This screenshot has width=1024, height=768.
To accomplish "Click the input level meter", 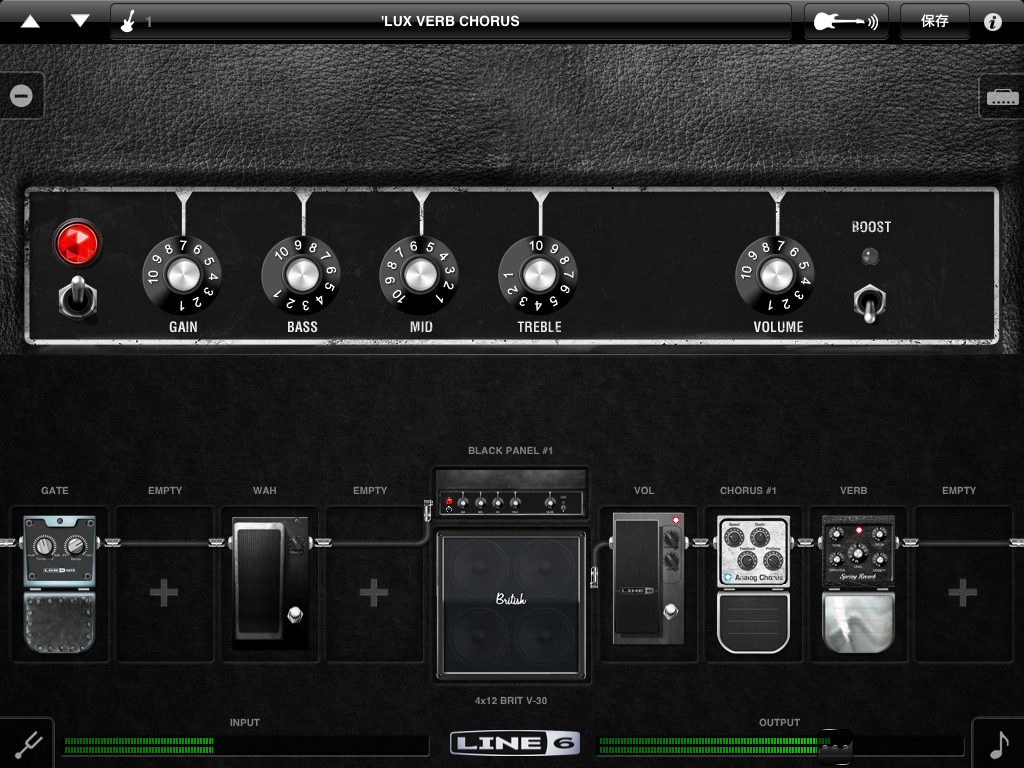I will coord(245,745).
